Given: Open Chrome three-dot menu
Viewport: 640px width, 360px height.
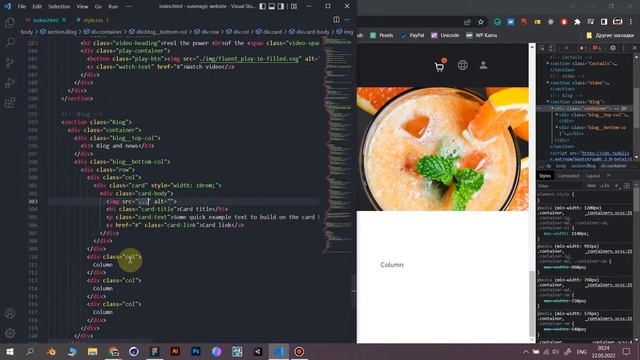Looking at the screenshot, I should [x=631, y=22].
